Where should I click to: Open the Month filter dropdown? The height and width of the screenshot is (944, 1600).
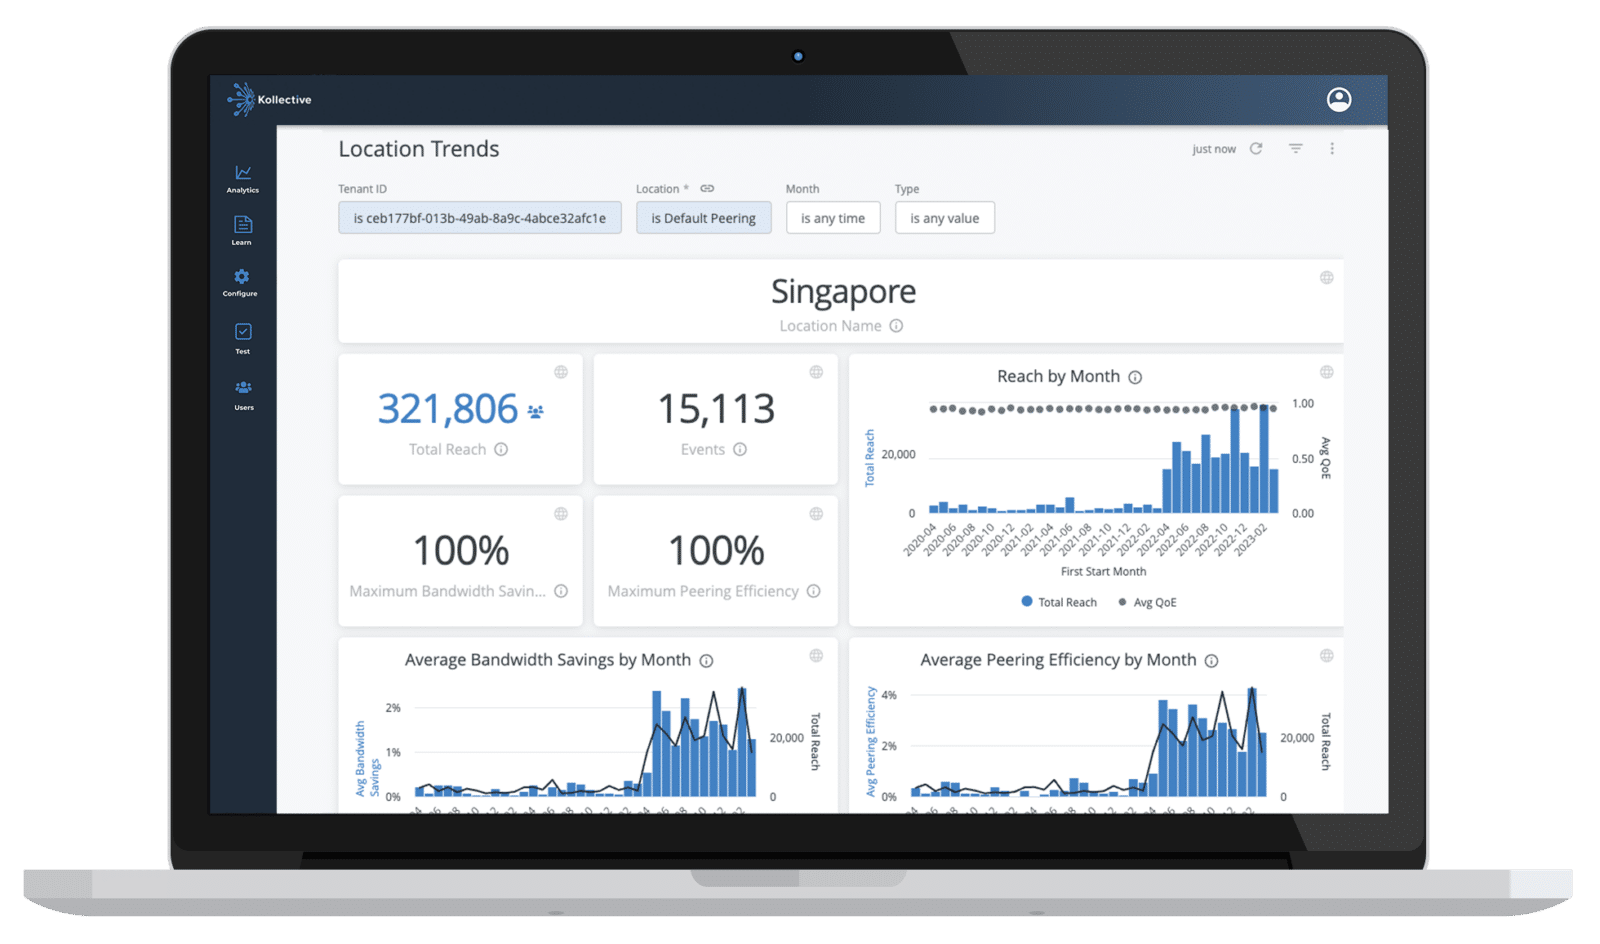[x=833, y=217]
